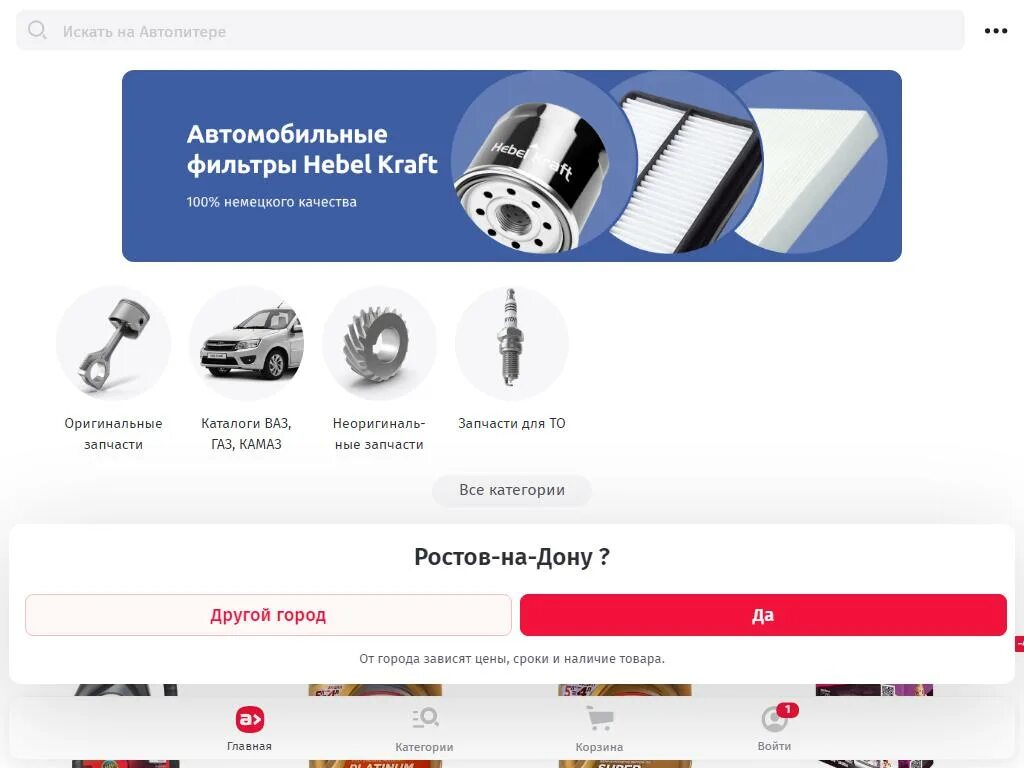The width and height of the screenshot is (1024, 768).
Task: Open the Hebel Kraft filters banner
Action: pyautogui.click(x=511, y=166)
